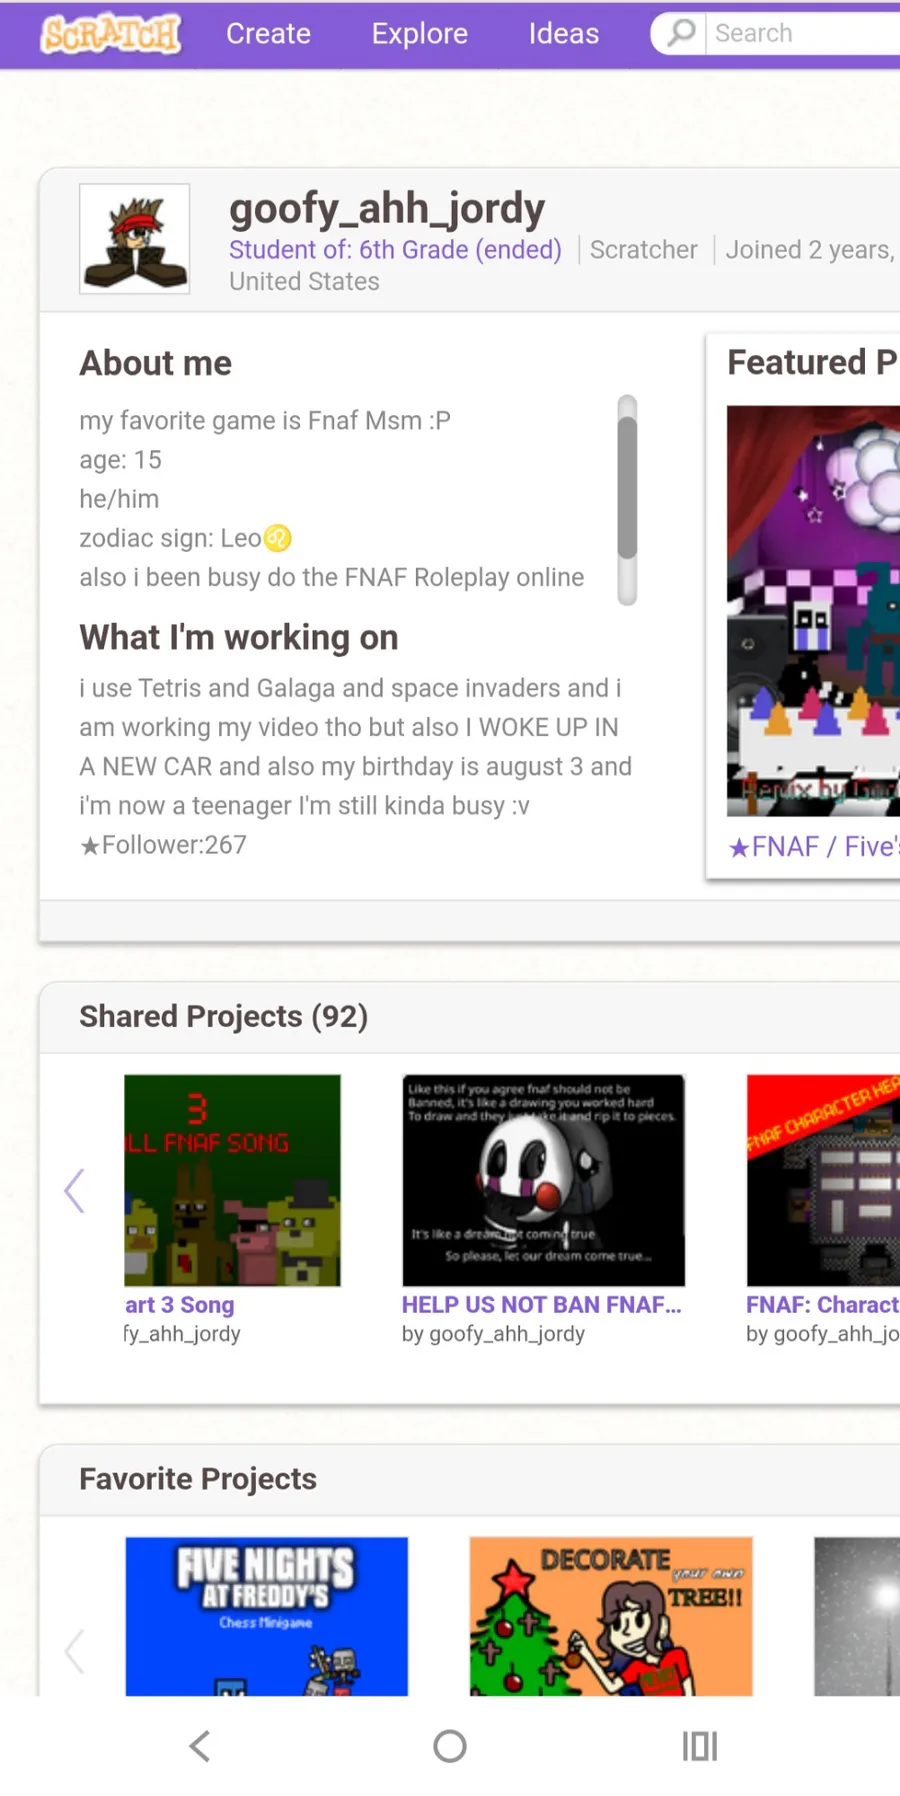
Task: Open the FNAF CHARACTER red banner thumbnail
Action: [x=823, y=1180]
